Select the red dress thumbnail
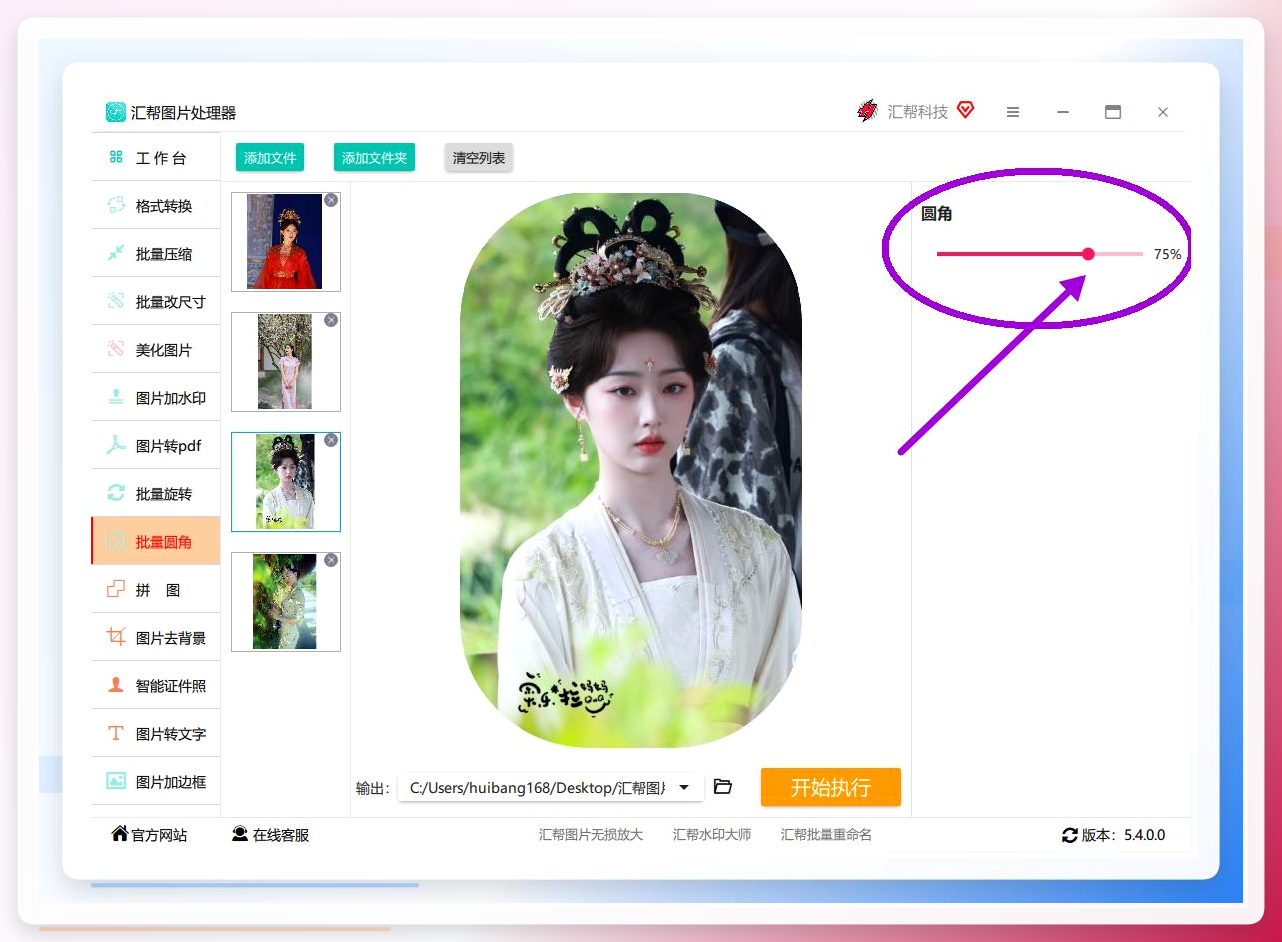 [285, 242]
